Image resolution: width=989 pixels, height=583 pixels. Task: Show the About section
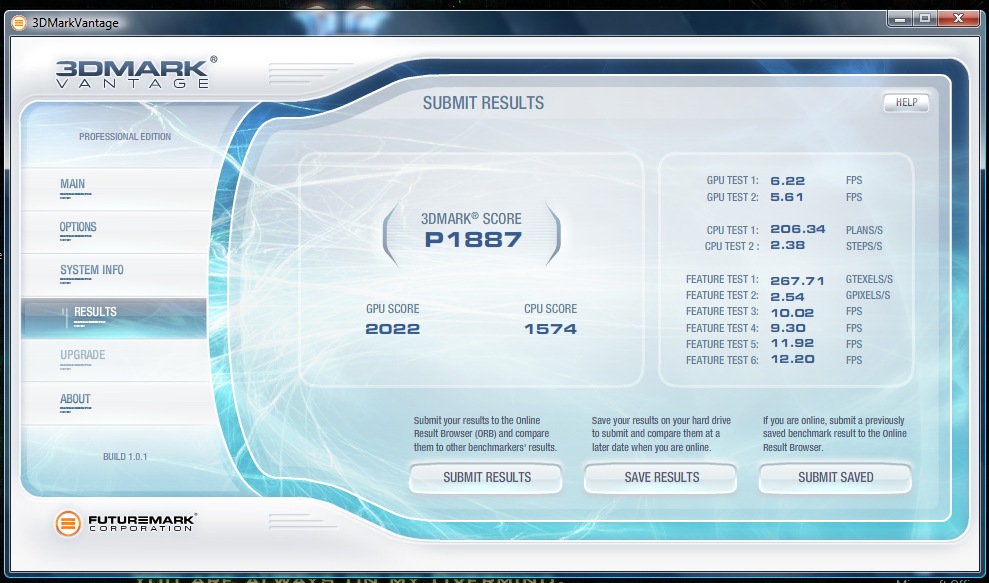pos(114,403)
